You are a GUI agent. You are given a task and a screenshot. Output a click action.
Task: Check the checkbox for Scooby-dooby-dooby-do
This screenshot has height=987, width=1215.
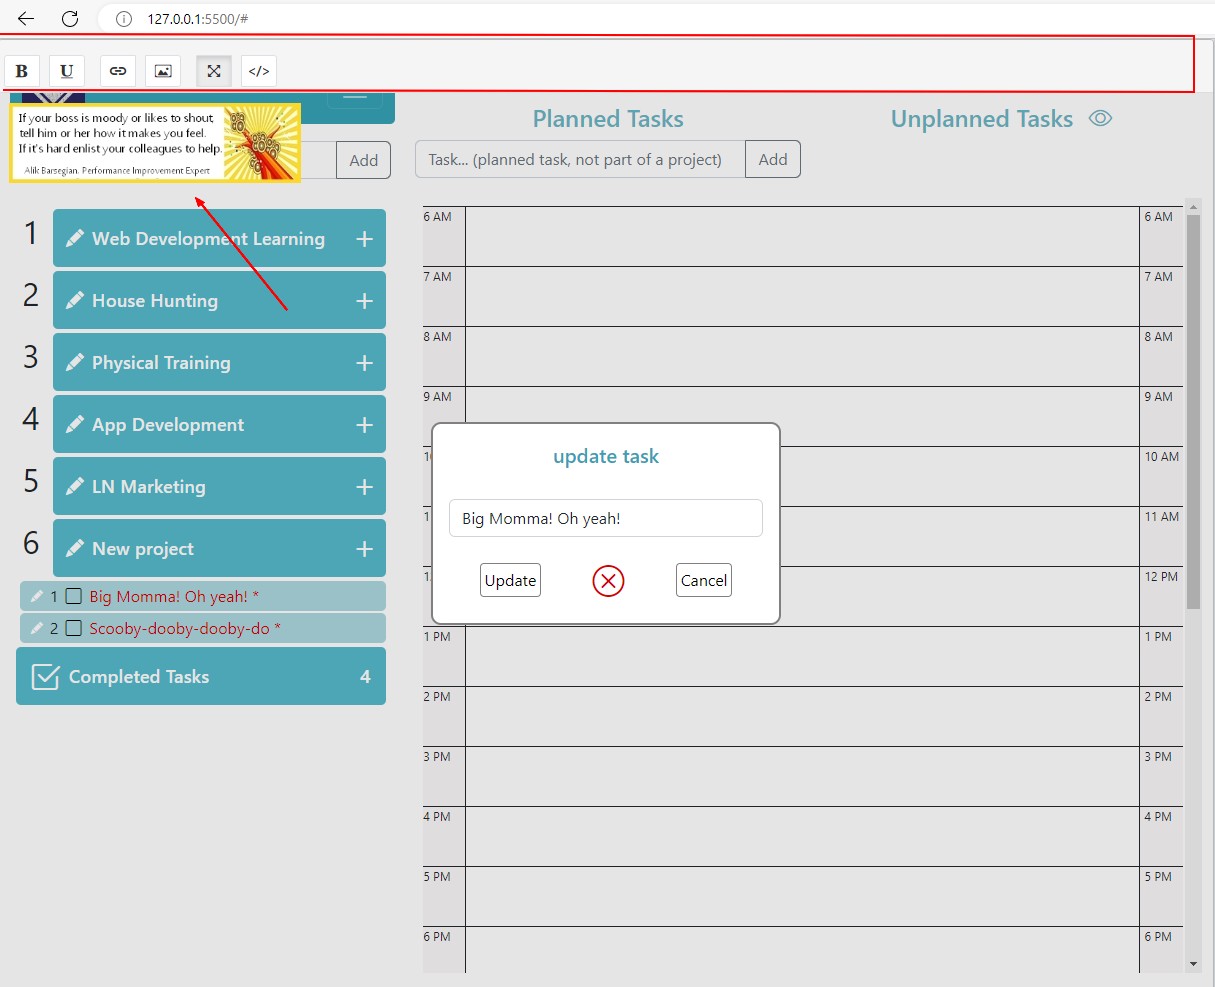74,628
